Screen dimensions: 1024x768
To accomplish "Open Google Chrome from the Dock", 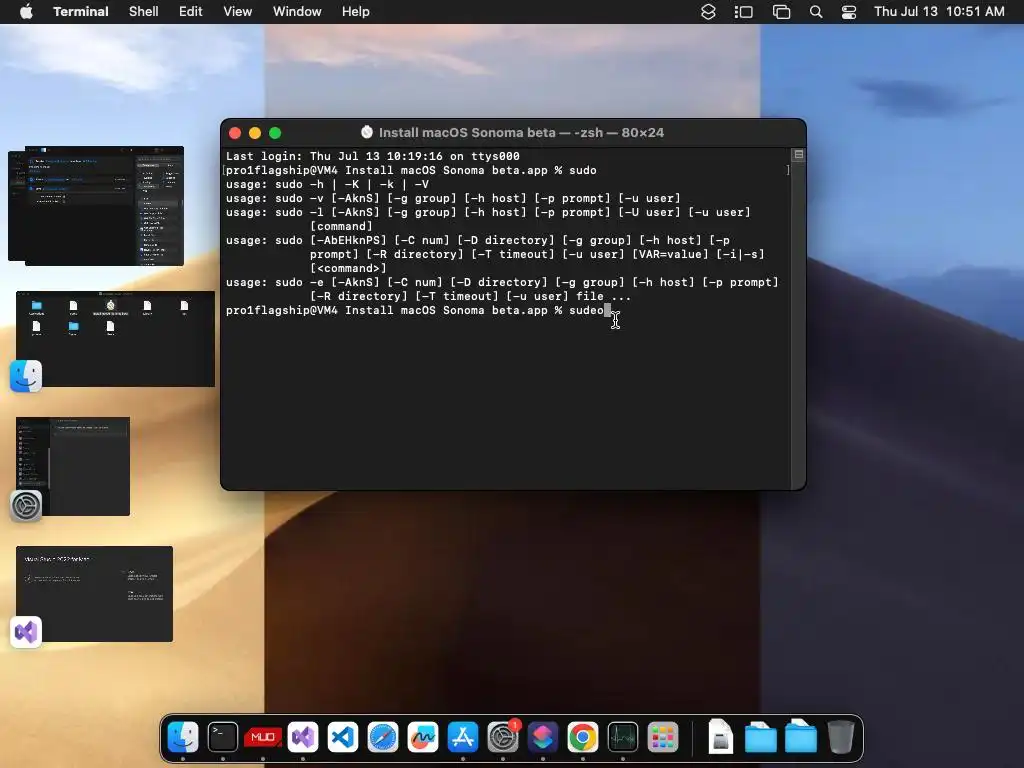I will coord(583,737).
